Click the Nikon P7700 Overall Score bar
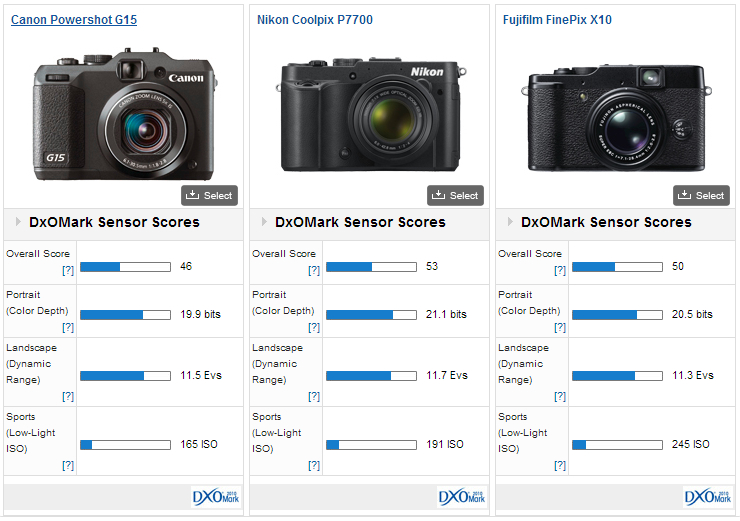 click(x=371, y=267)
